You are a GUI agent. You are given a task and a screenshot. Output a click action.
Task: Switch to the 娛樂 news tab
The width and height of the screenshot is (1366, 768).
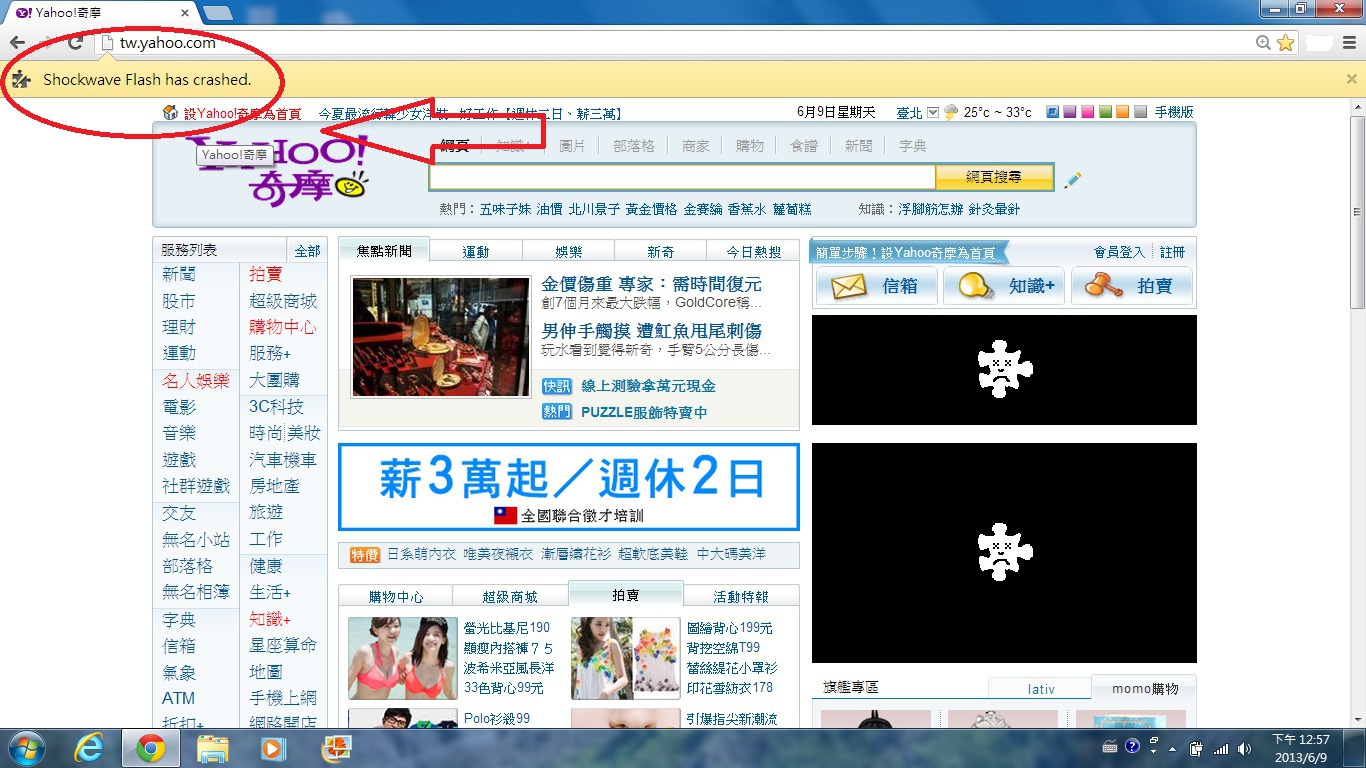(569, 252)
